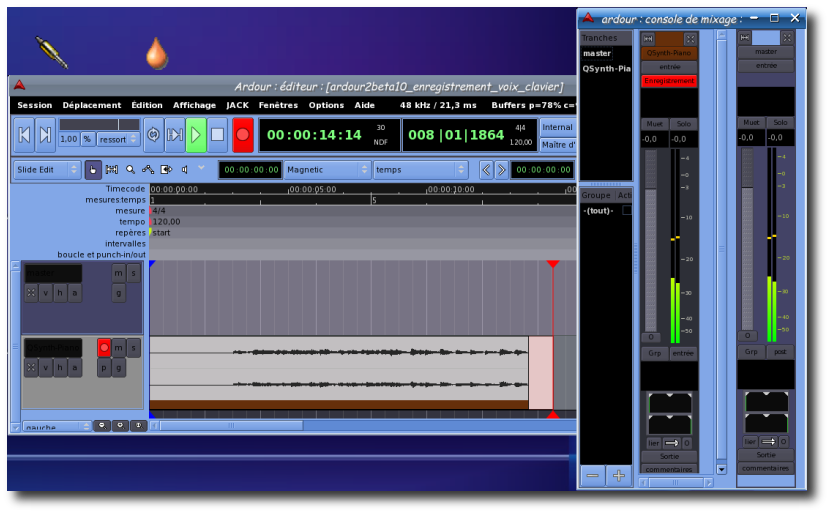Click the Sortie button on master strip
The height and width of the screenshot is (514, 830).
[765, 455]
